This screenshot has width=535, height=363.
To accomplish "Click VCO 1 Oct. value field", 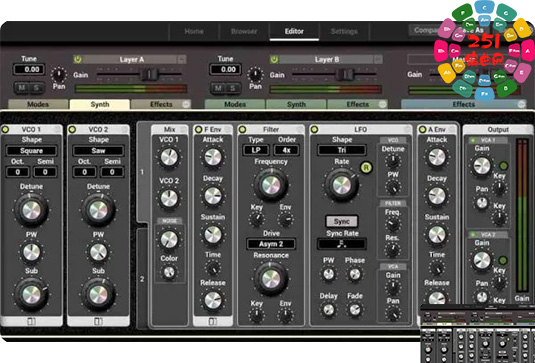I will (17, 172).
